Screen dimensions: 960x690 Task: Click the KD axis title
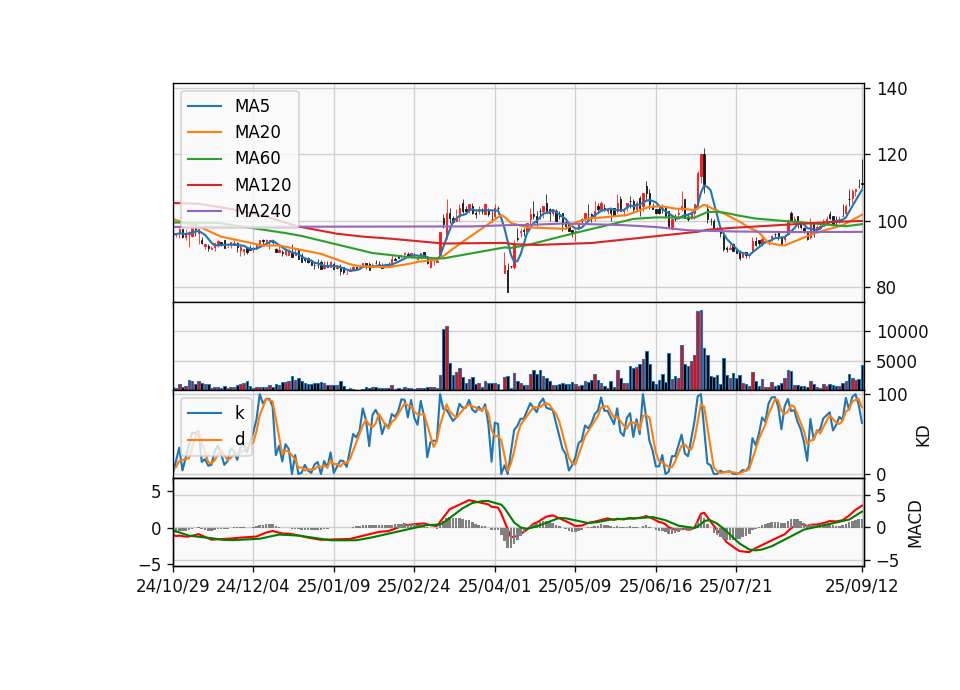(x=923, y=436)
